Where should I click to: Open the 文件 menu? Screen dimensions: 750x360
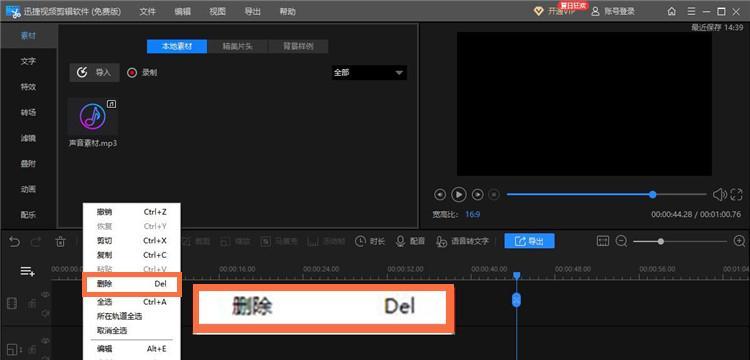click(x=148, y=11)
